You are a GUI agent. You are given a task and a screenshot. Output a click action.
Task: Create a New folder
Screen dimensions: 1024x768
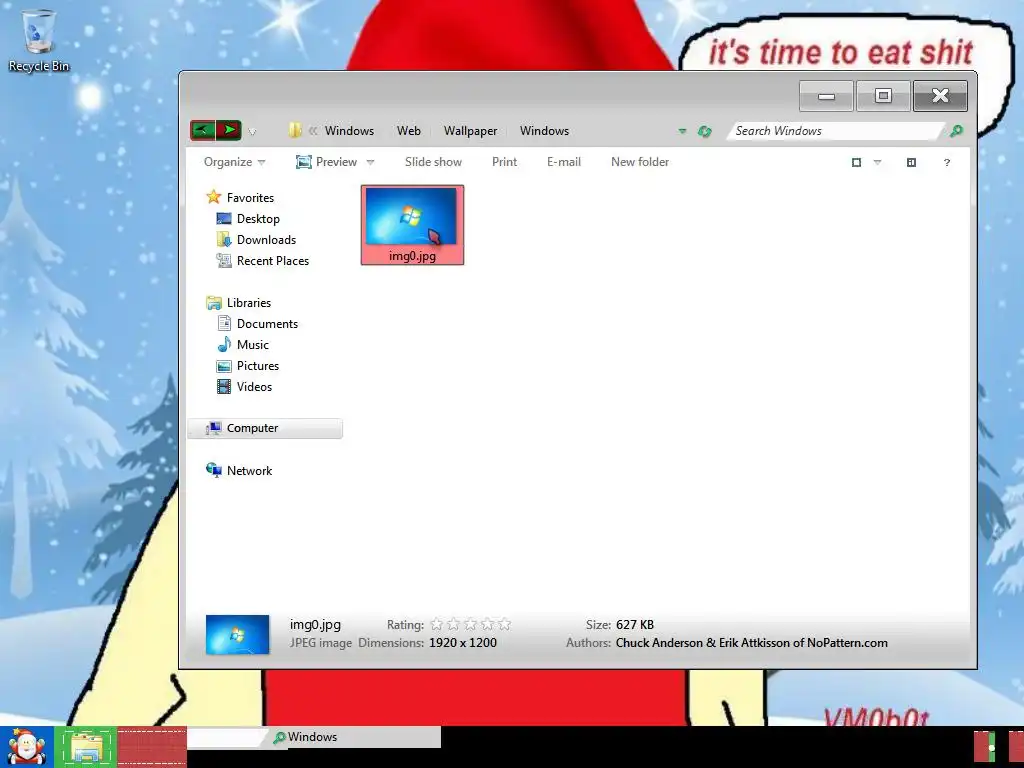tap(640, 162)
